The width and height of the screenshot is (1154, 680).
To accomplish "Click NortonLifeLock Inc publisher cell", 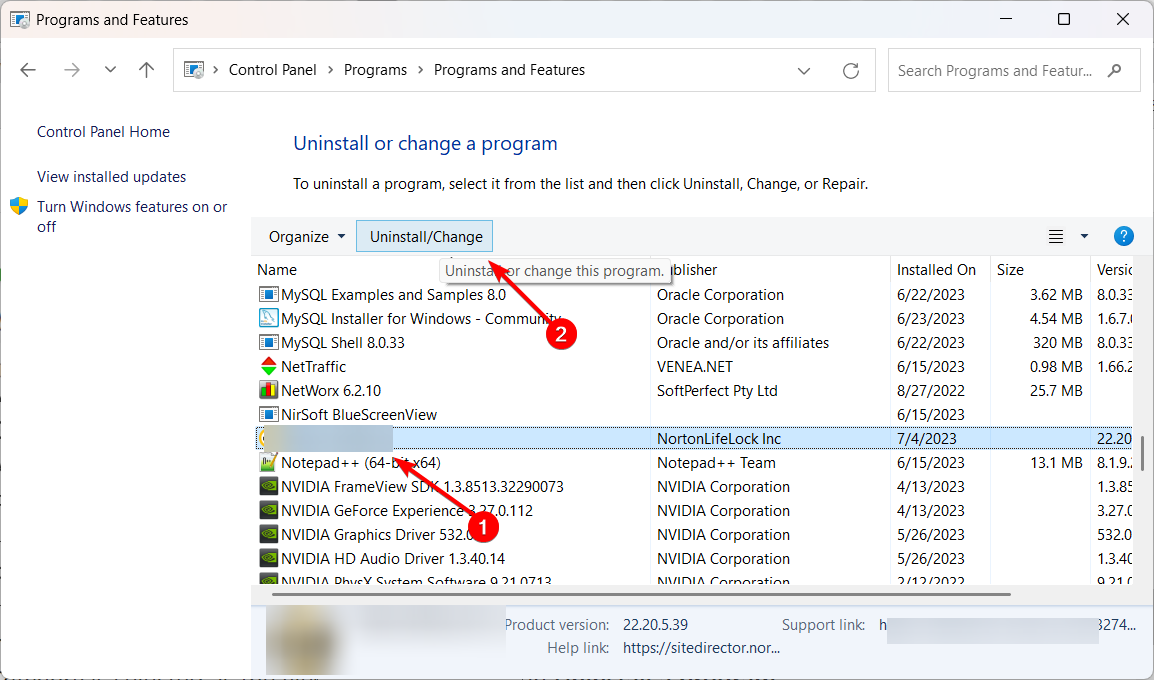I will point(718,439).
